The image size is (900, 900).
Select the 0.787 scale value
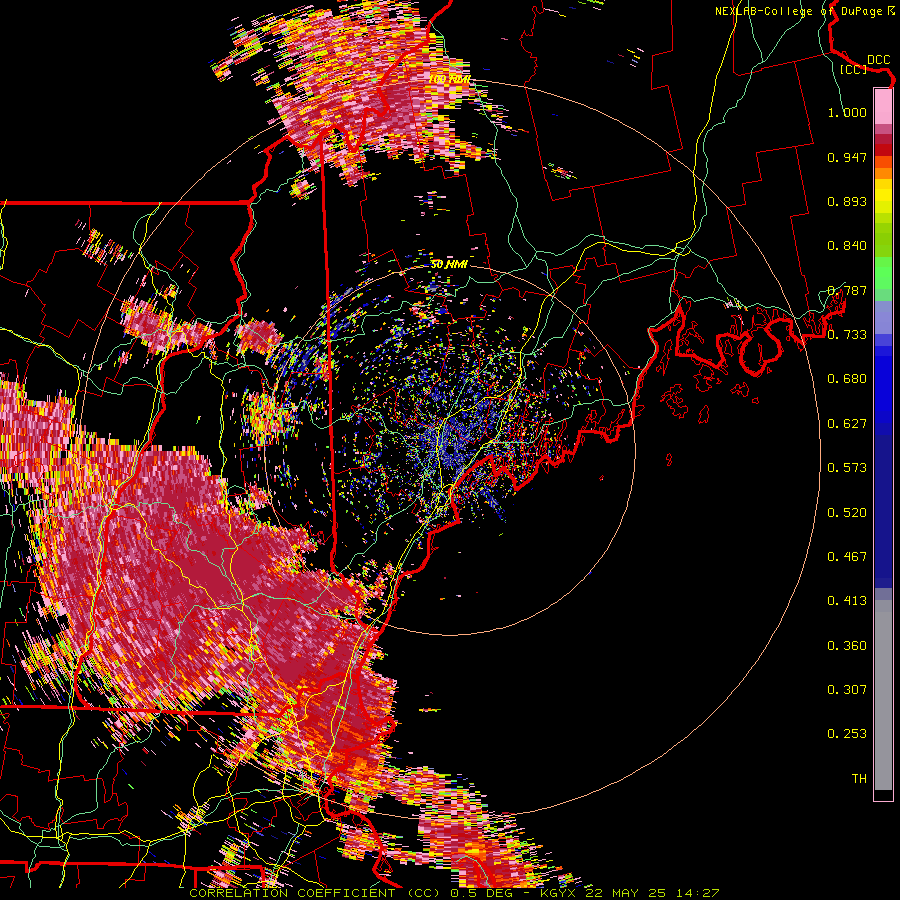pyautogui.click(x=847, y=290)
